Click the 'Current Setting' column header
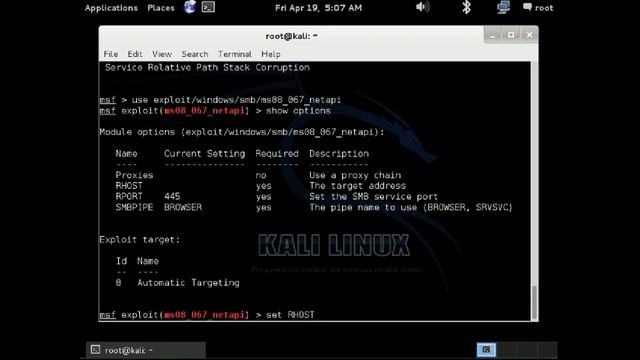Image resolution: width=640 pixels, height=360 pixels. (x=204, y=153)
